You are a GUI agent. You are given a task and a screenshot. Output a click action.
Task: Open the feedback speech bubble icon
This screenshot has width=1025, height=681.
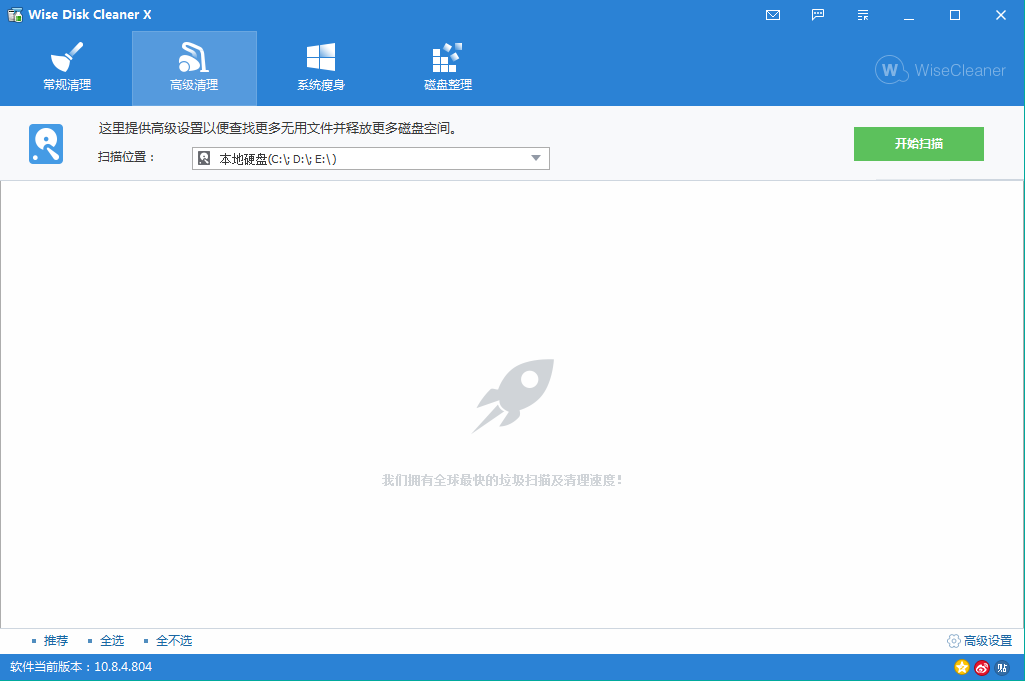(818, 15)
